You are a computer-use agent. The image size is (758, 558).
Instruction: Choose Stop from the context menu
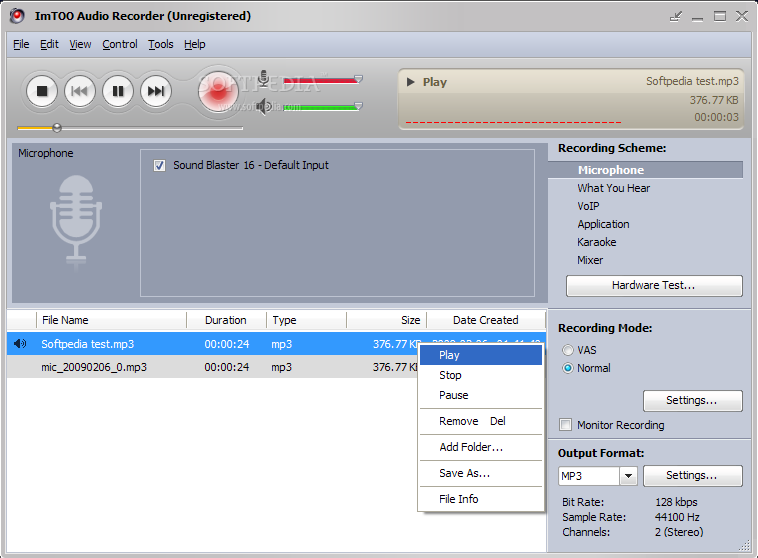coord(481,375)
